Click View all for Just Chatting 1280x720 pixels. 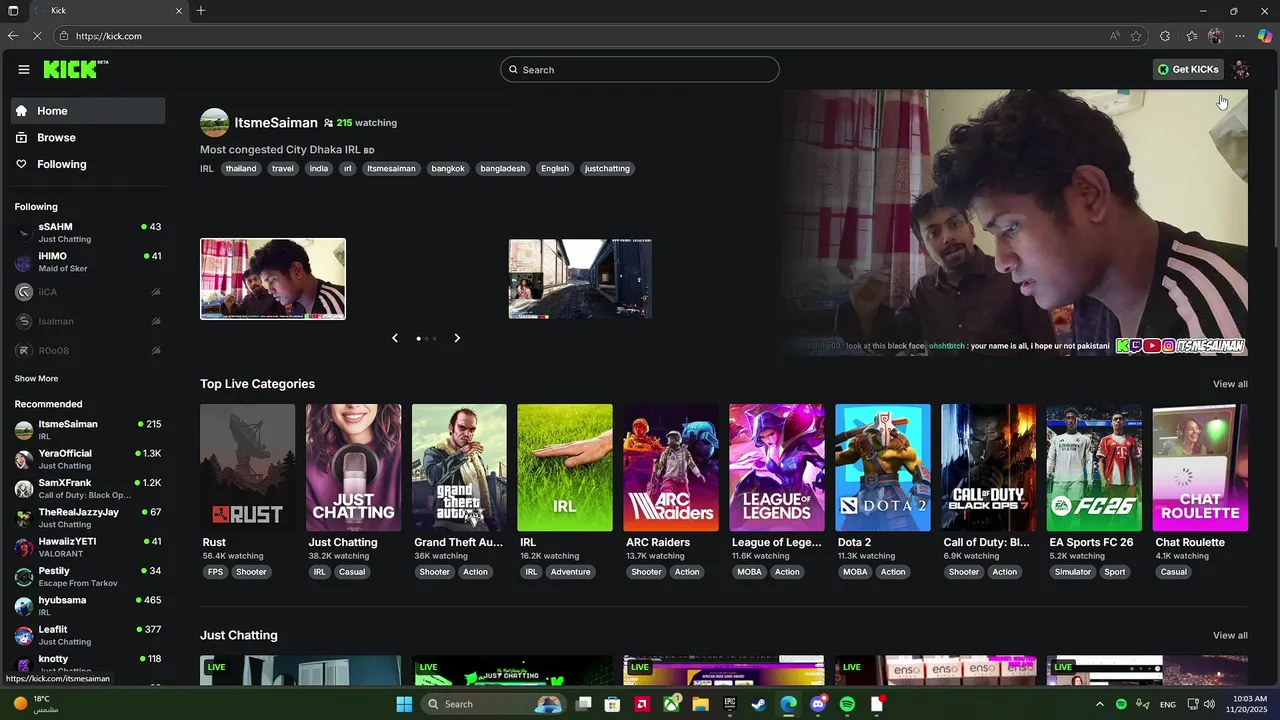tap(1230, 635)
